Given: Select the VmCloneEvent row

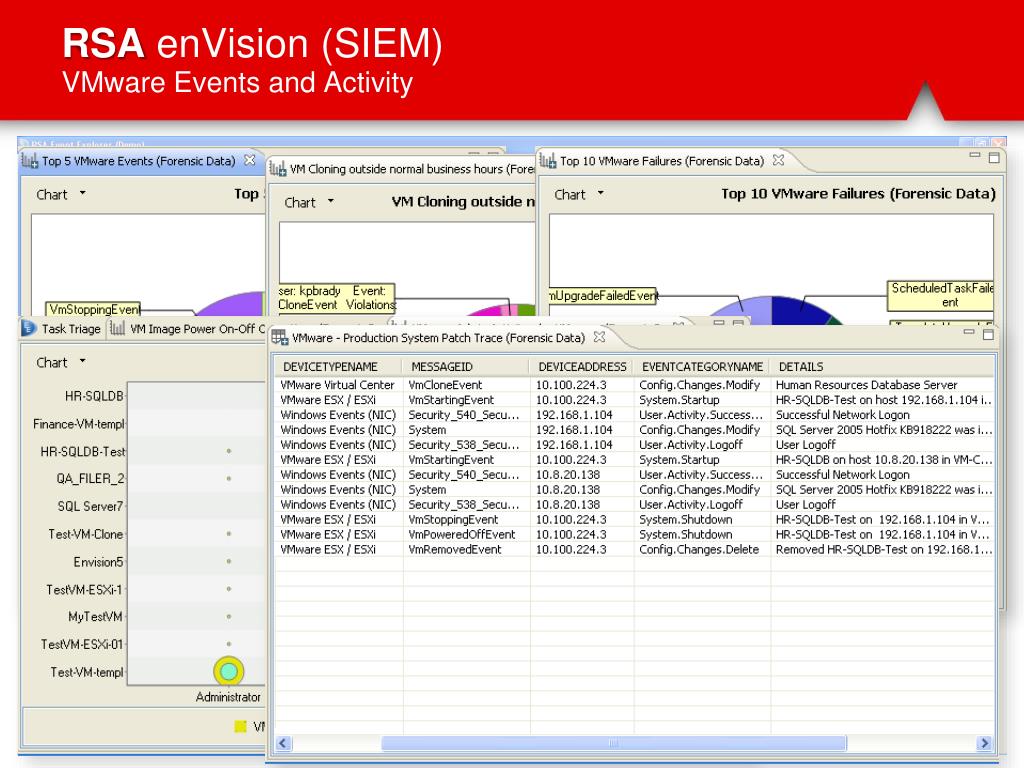Looking at the screenshot, I should coord(633,385).
